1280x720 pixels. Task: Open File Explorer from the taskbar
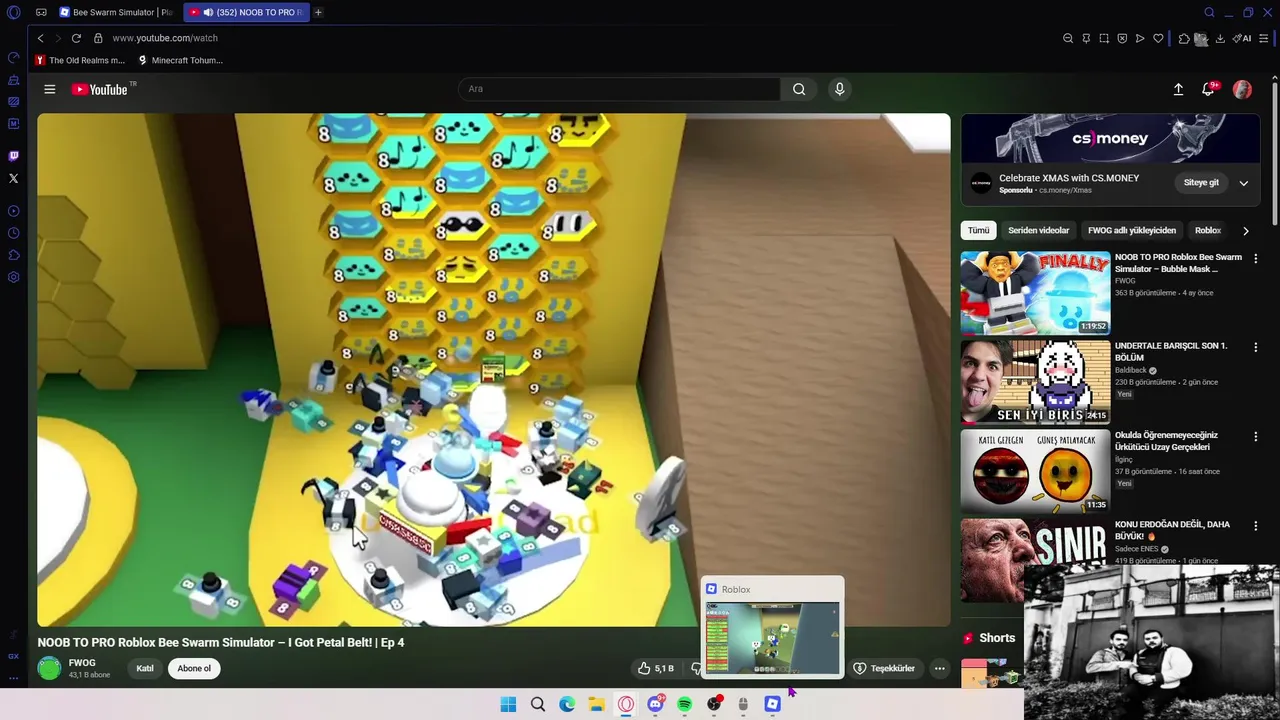pos(596,704)
